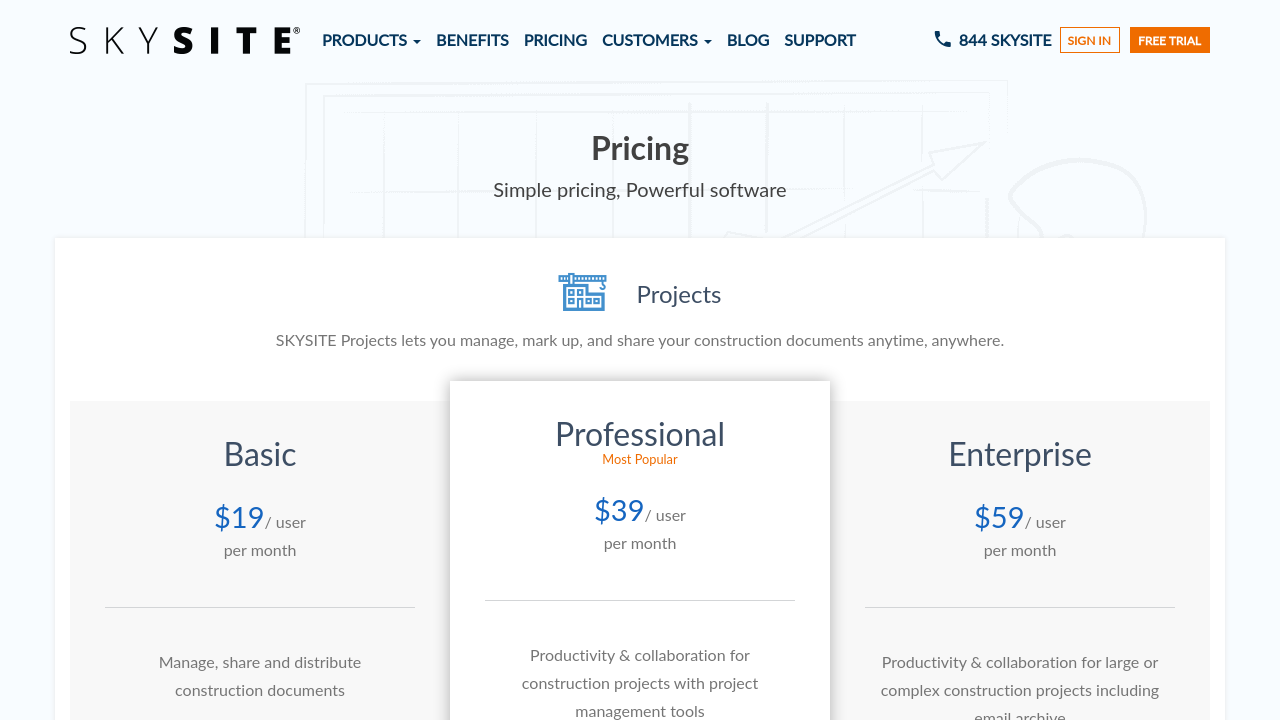Click Professional plan 'Productivity & collaboration' description

pyautogui.click(x=640, y=683)
